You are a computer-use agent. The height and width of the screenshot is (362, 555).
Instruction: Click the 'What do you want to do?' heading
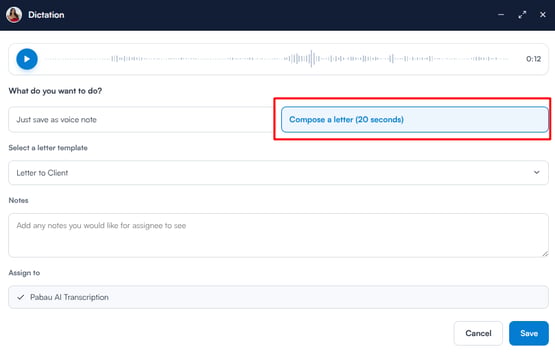(x=55, y=91)
